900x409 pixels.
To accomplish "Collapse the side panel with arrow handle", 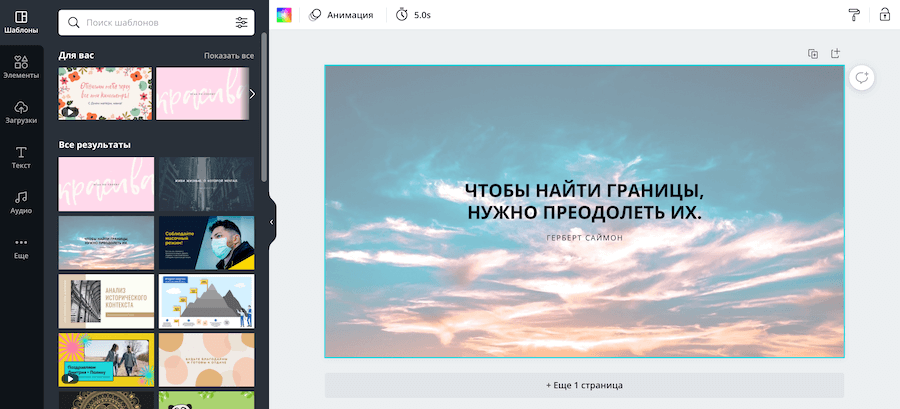I will tap(272, 222).
